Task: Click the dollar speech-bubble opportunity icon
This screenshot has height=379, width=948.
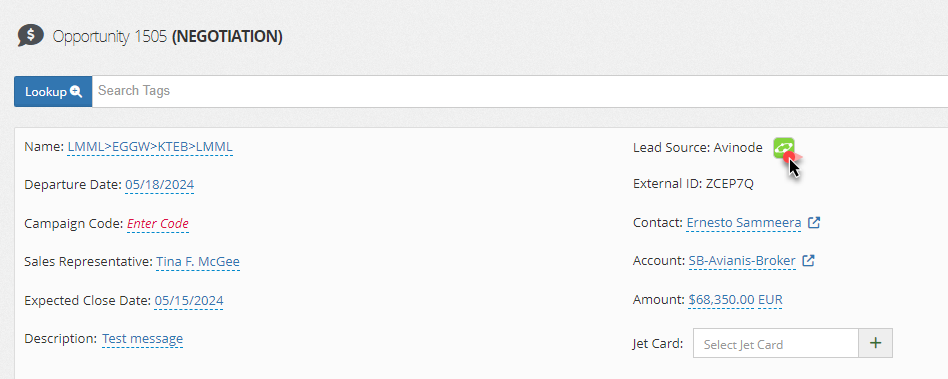Action: [30, 36]
